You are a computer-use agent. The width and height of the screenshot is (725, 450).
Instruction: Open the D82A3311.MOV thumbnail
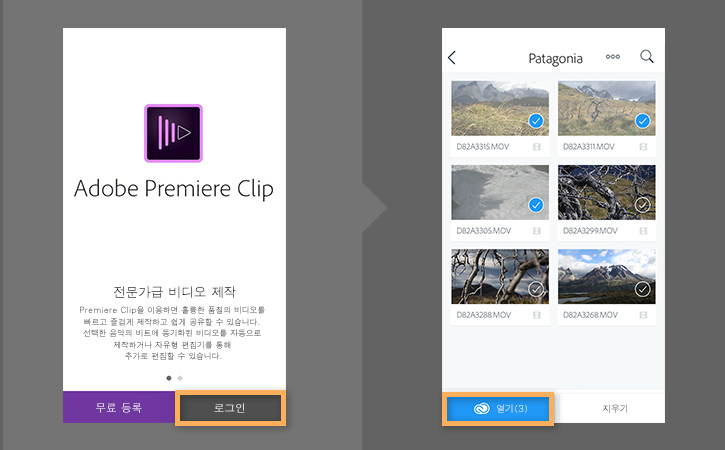607,108
